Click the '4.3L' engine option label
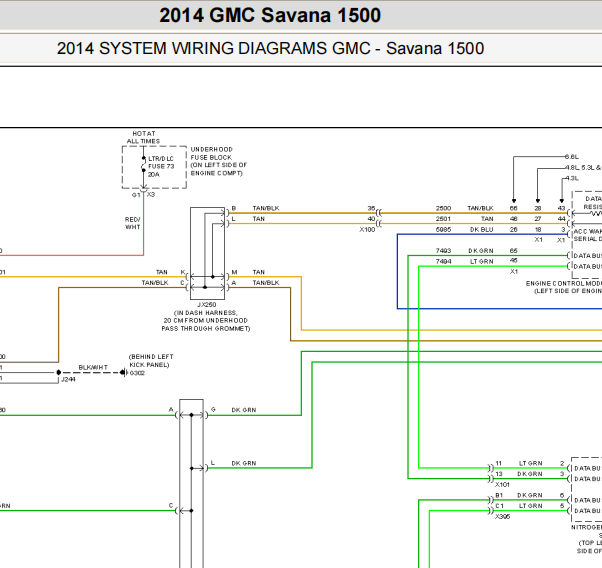 point(571,178)
